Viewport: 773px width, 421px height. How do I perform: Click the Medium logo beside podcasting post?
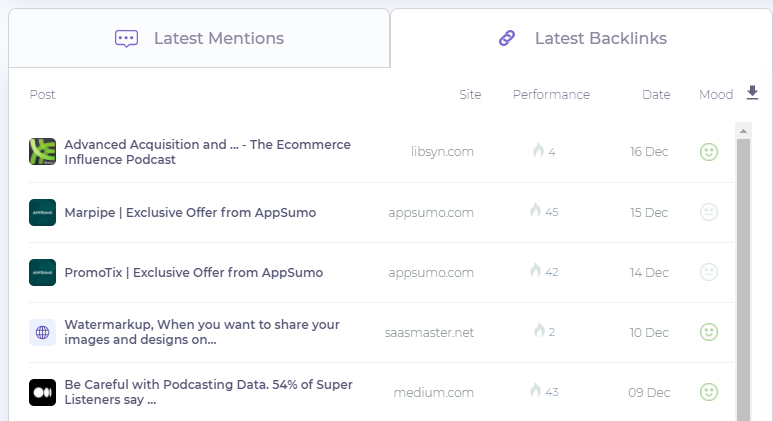(x=42, y=392)
